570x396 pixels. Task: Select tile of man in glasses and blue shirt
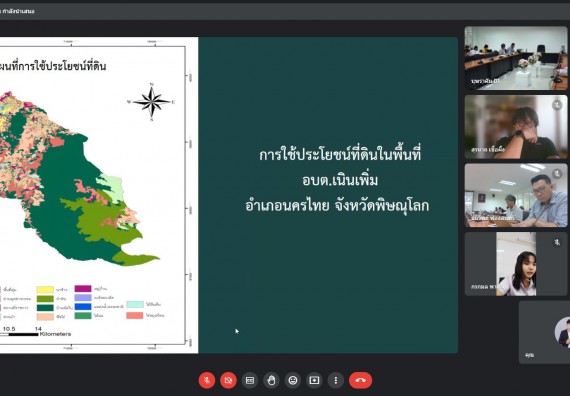tap(516, 195)
